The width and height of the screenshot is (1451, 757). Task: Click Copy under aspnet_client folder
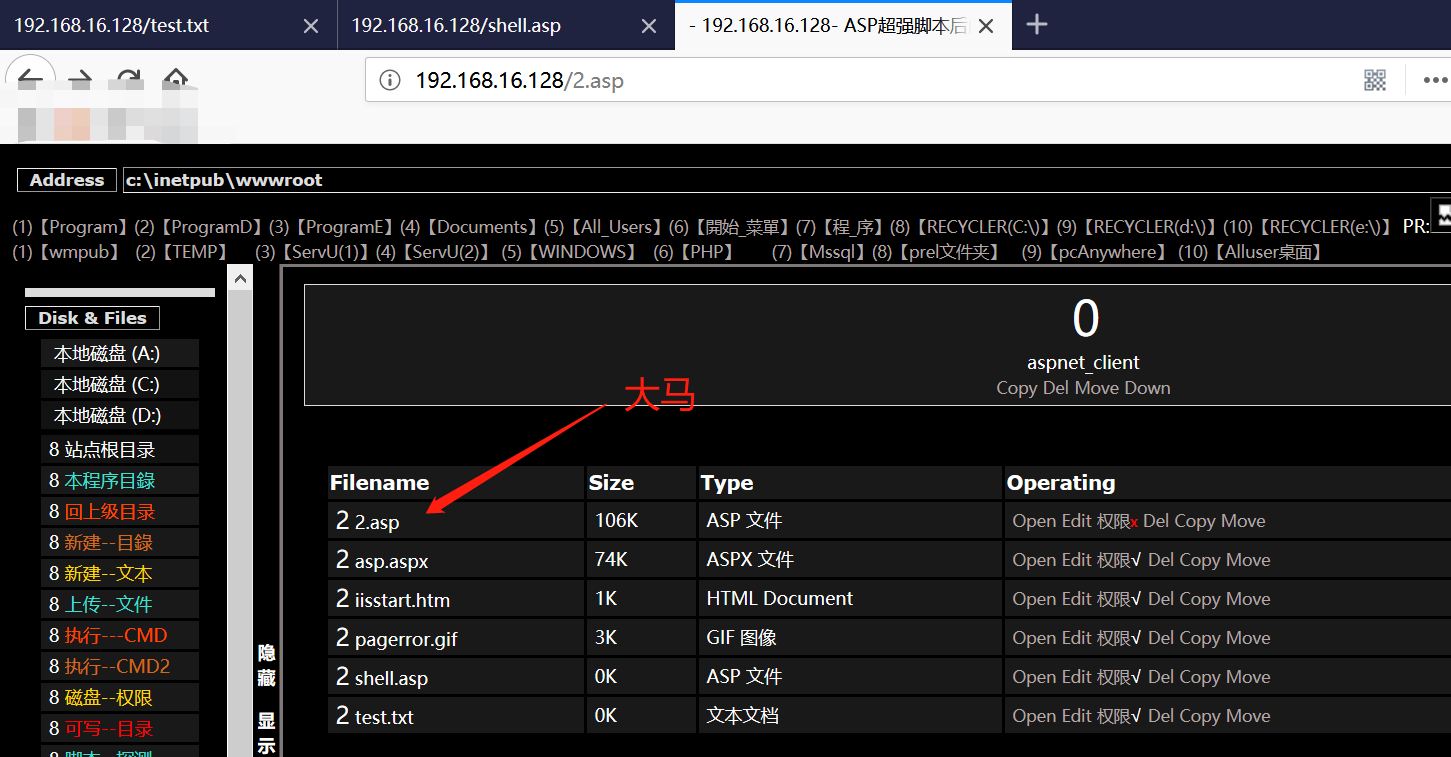[1017, 388]
